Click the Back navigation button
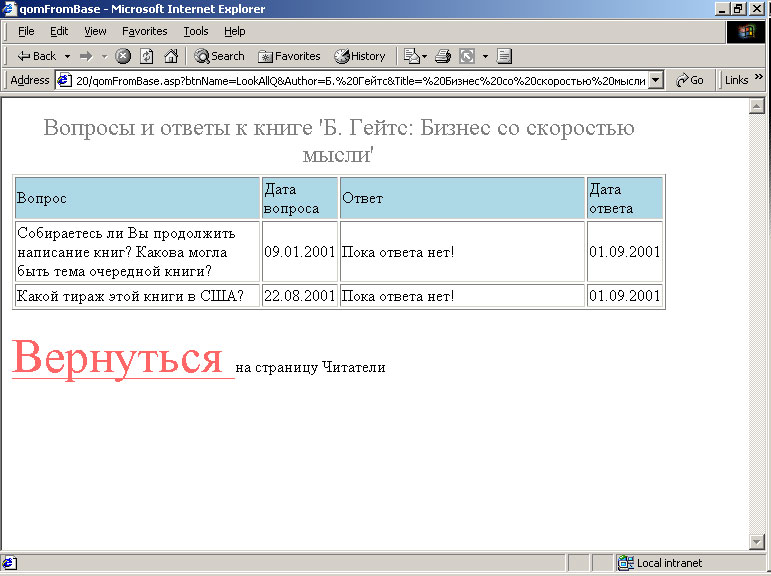This screenshot has width=771, height=576. (37, 56)
